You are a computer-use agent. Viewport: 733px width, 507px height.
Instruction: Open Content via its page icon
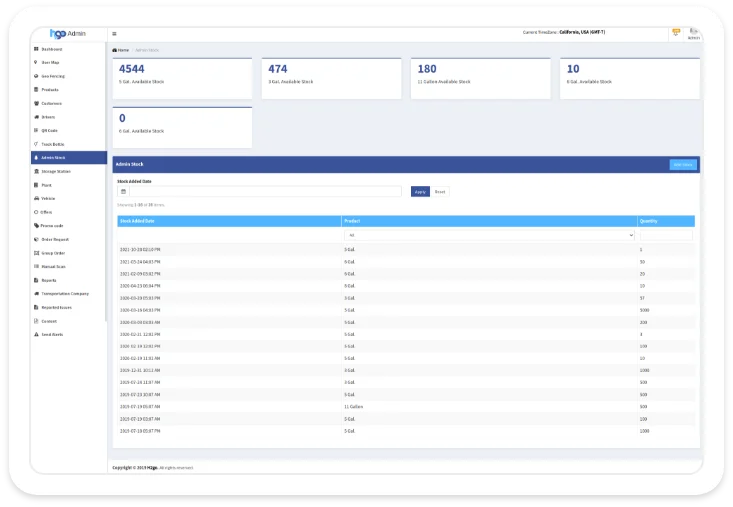click(36, 321)
